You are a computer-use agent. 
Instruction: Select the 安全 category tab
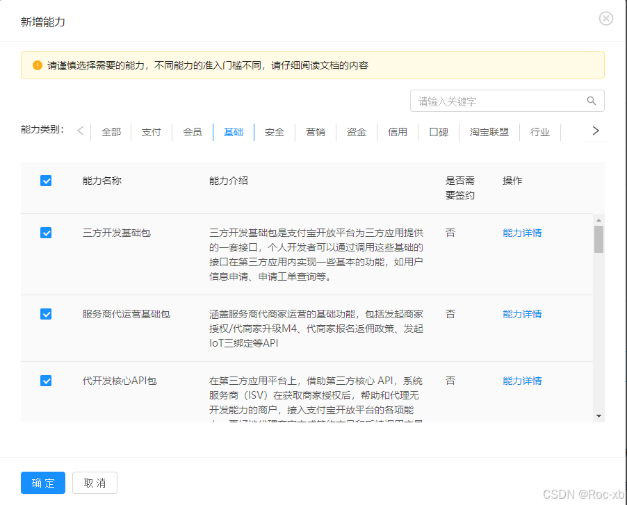coord(274,132)
